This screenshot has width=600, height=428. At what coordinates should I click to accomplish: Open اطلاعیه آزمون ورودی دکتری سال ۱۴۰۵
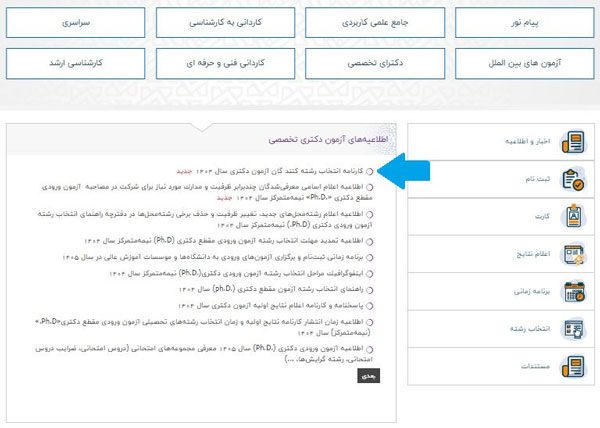(204, 354)
